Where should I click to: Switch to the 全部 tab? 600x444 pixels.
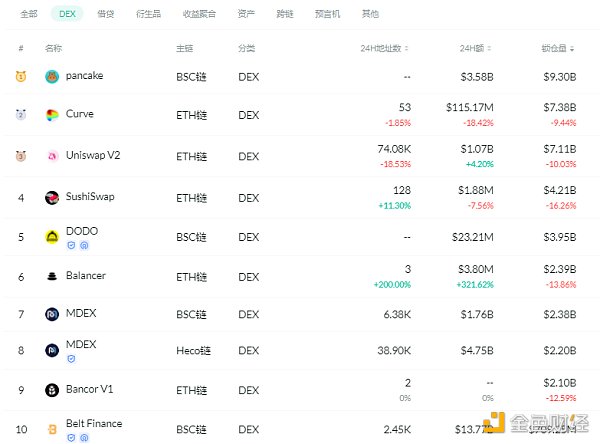(28, 14)
